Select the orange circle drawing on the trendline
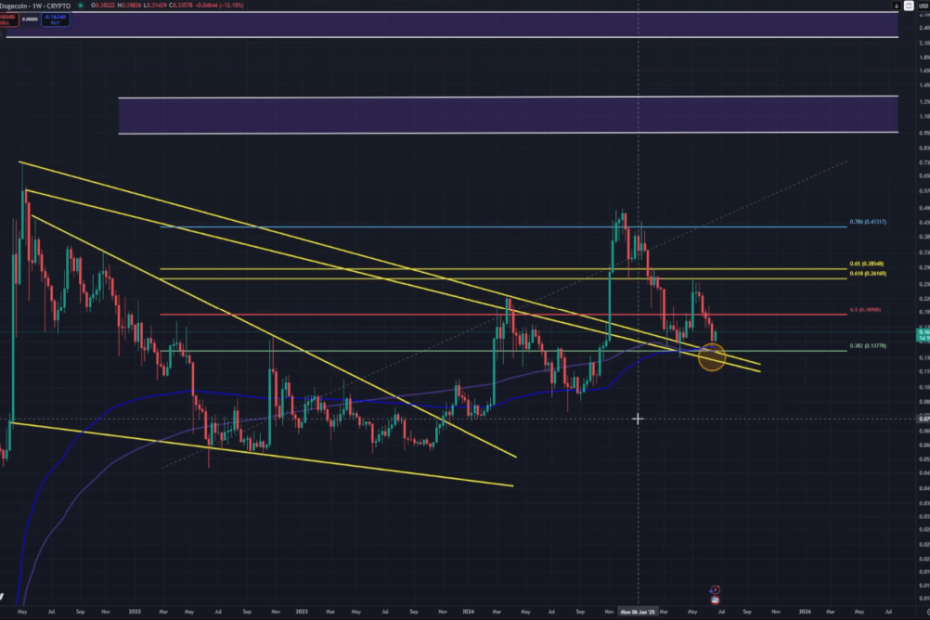Viewport: 930px width, 620px height. [711, 357]
